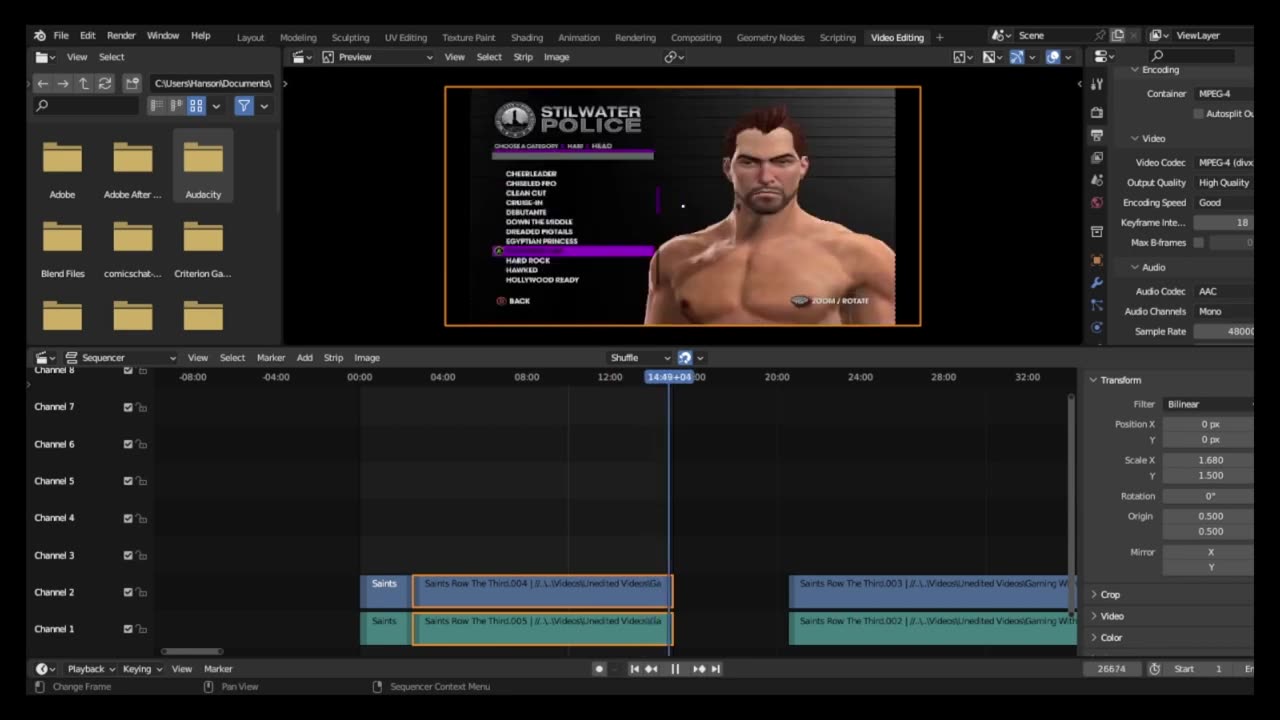Open the Filter Bilinear dropdown
This screenshot has width=1280, height=720.
(1208, 404)
